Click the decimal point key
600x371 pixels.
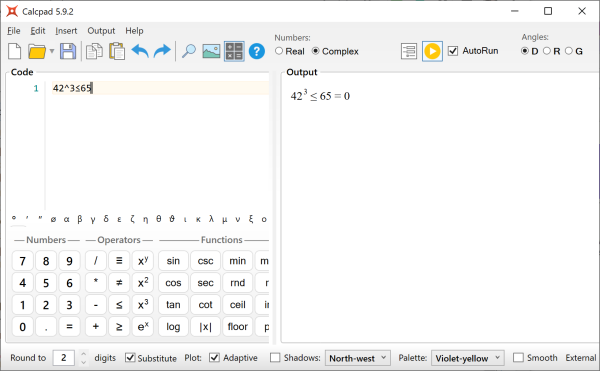[46, 327]
